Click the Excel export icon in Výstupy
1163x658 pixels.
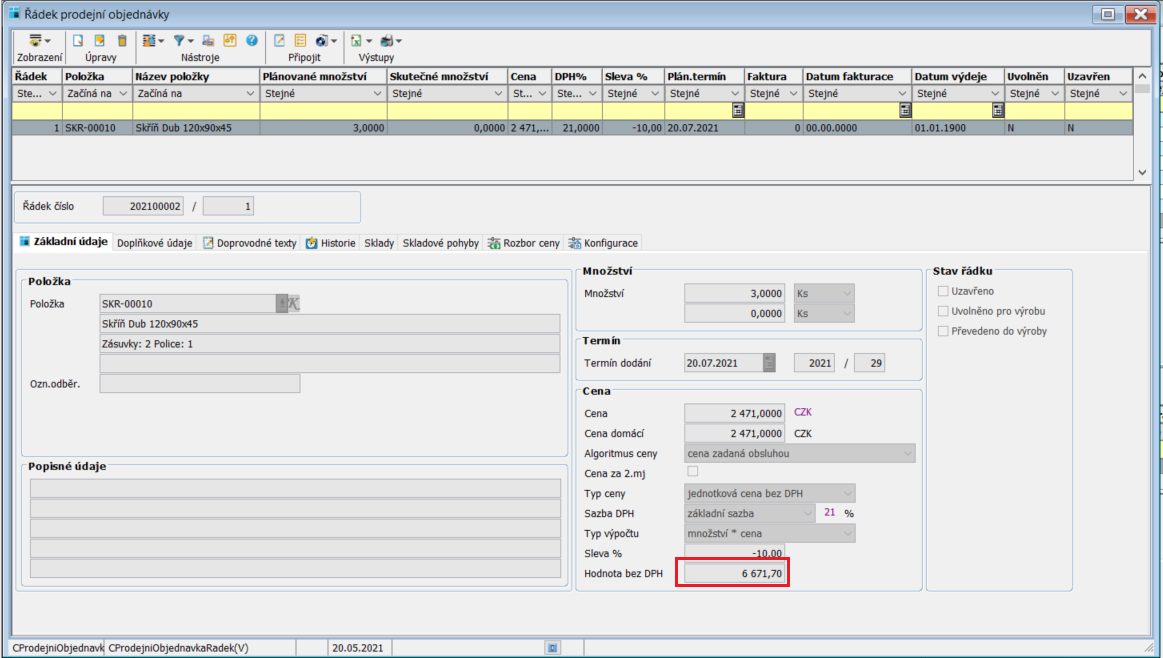(355, 41)
